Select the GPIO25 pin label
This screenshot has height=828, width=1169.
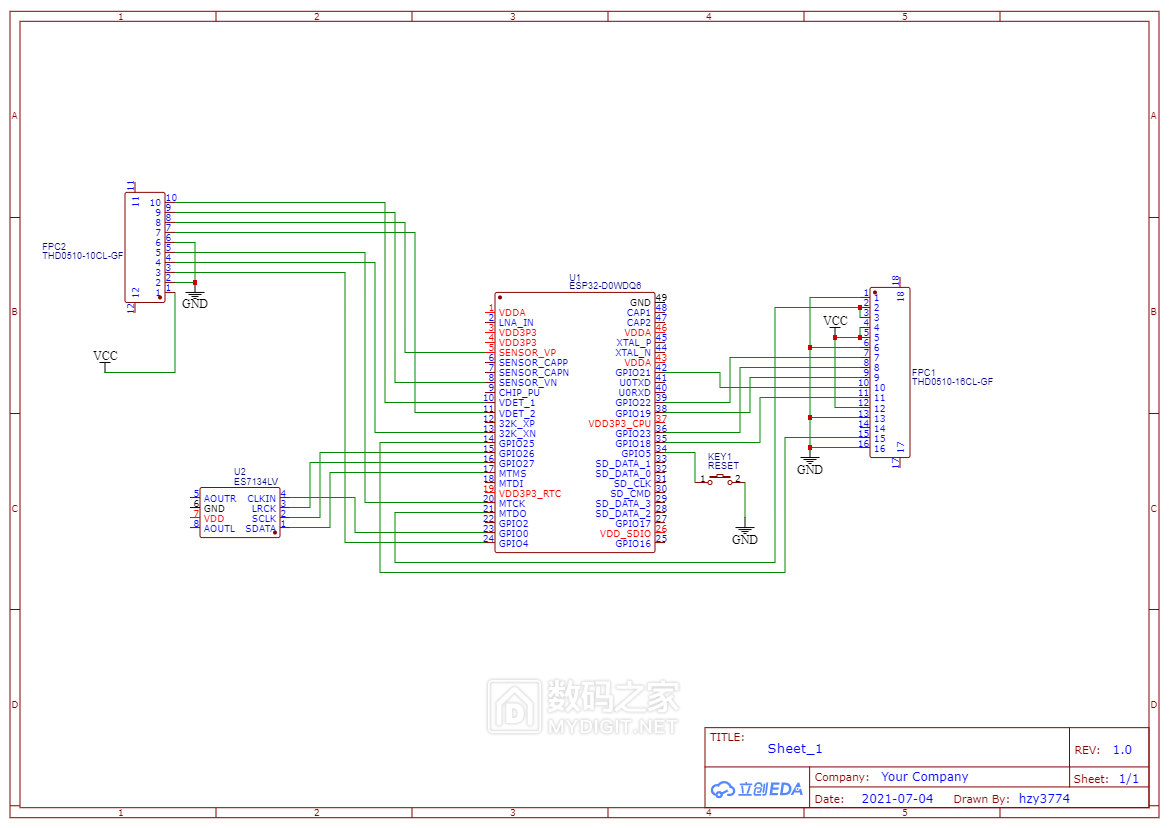(x=516, y=443)
